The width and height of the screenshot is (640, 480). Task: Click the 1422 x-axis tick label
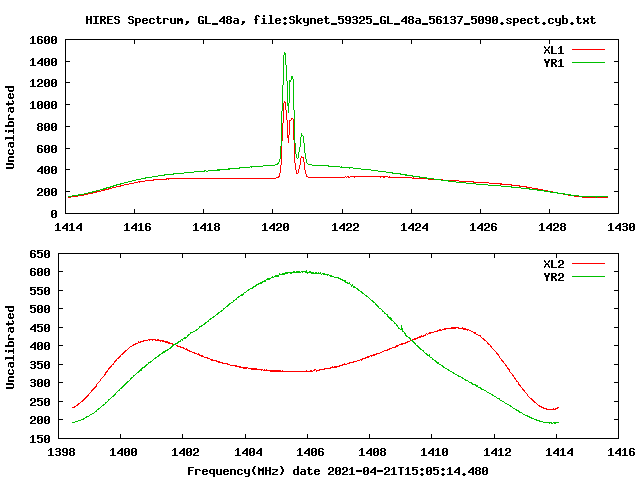[x=345, y=227]
